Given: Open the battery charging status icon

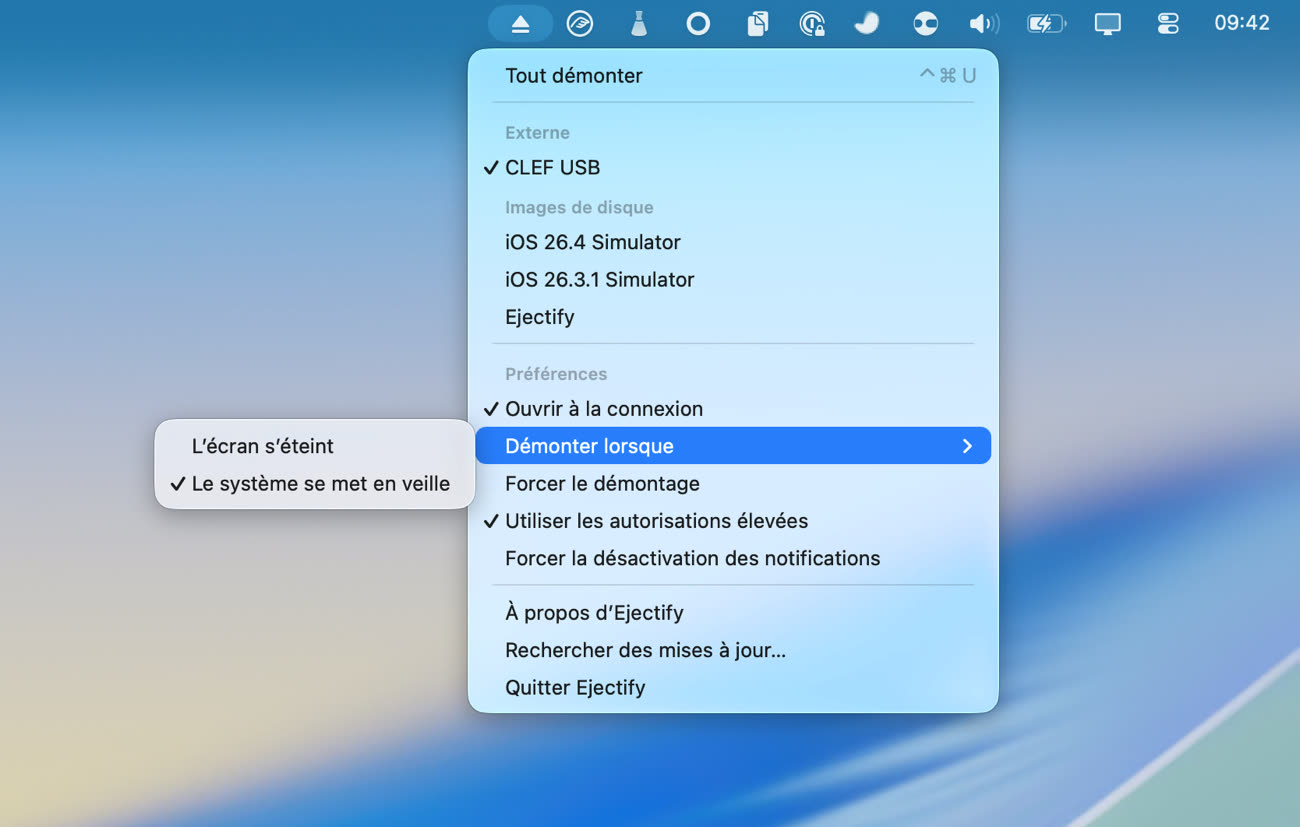Looking at the screenshot, I should tap(1046, 23).
